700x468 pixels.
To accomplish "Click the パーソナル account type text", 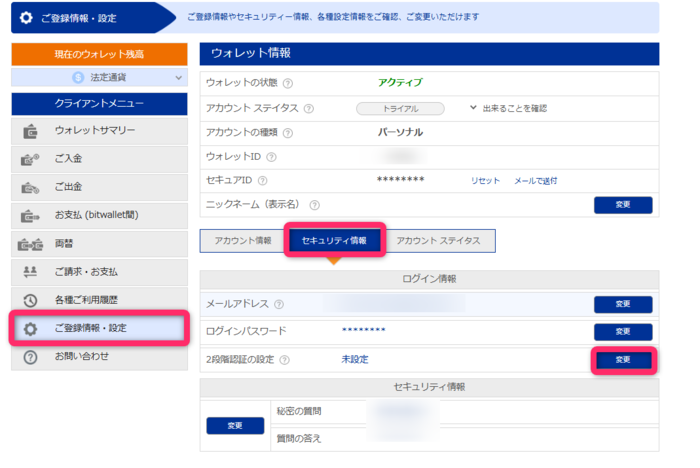I will 400,133.
